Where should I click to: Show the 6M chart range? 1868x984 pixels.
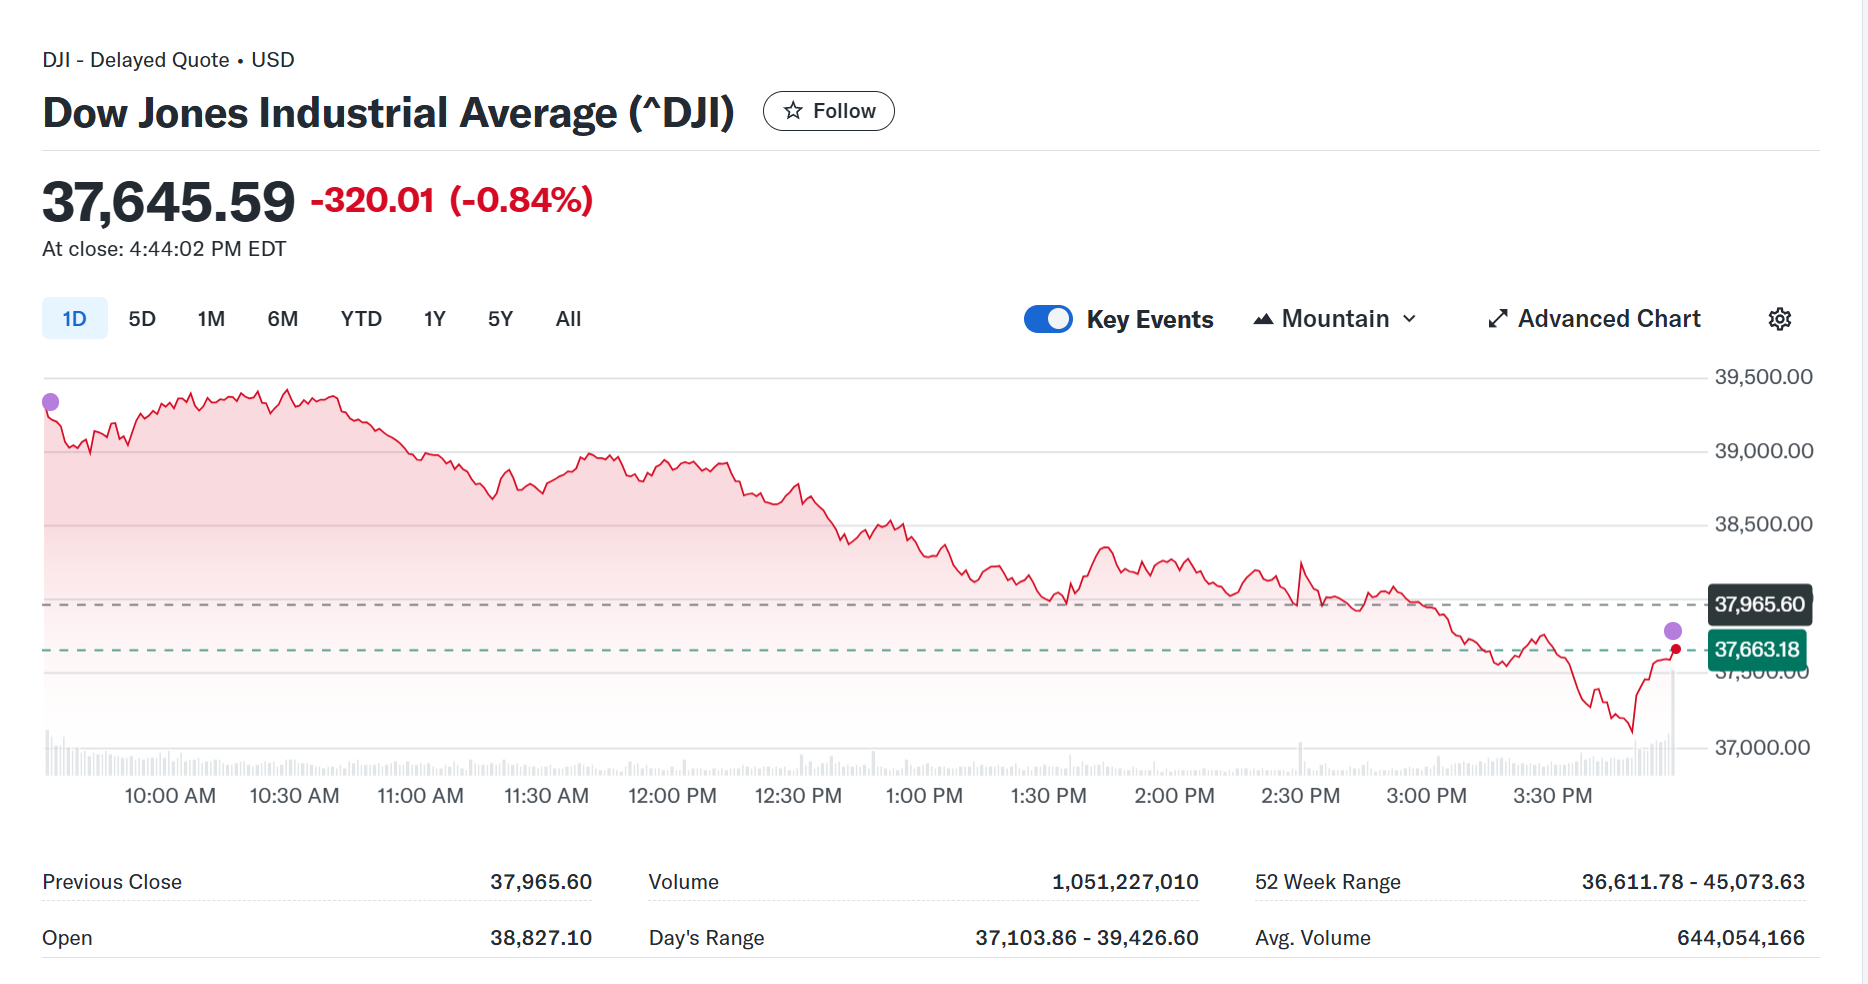pyautogui.click(x=283, y=319)
